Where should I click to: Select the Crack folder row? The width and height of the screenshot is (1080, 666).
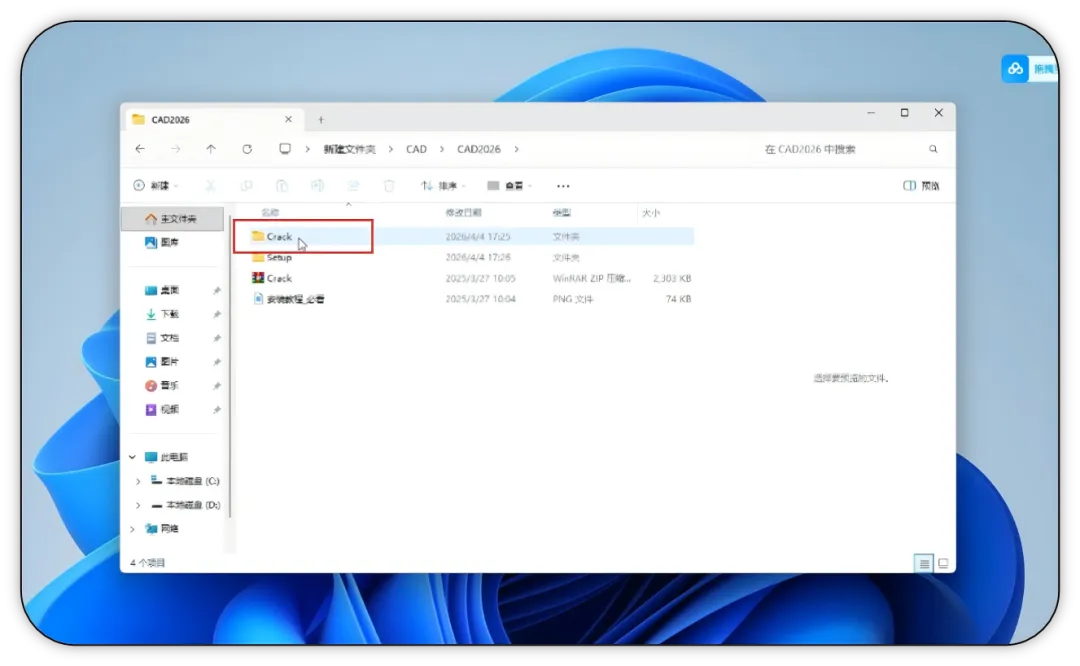472,236
